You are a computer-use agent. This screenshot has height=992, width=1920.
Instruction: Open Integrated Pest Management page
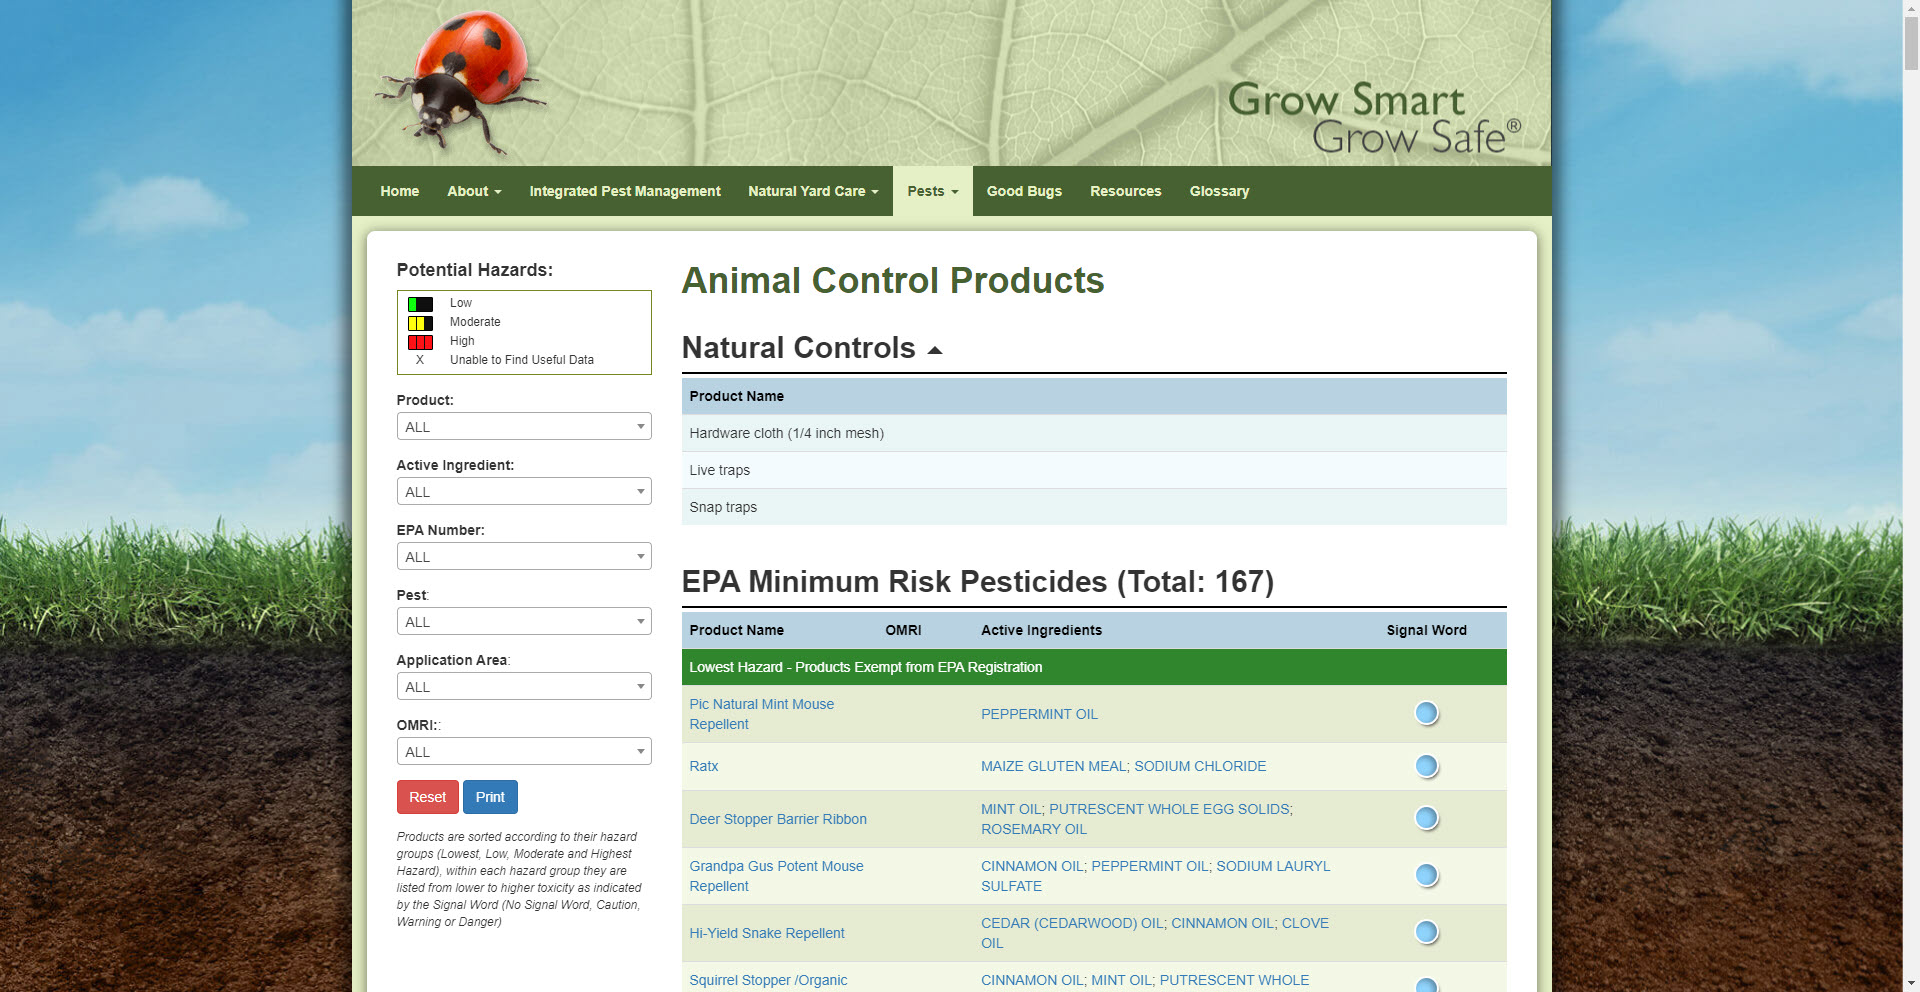click(x=625, y=191)
